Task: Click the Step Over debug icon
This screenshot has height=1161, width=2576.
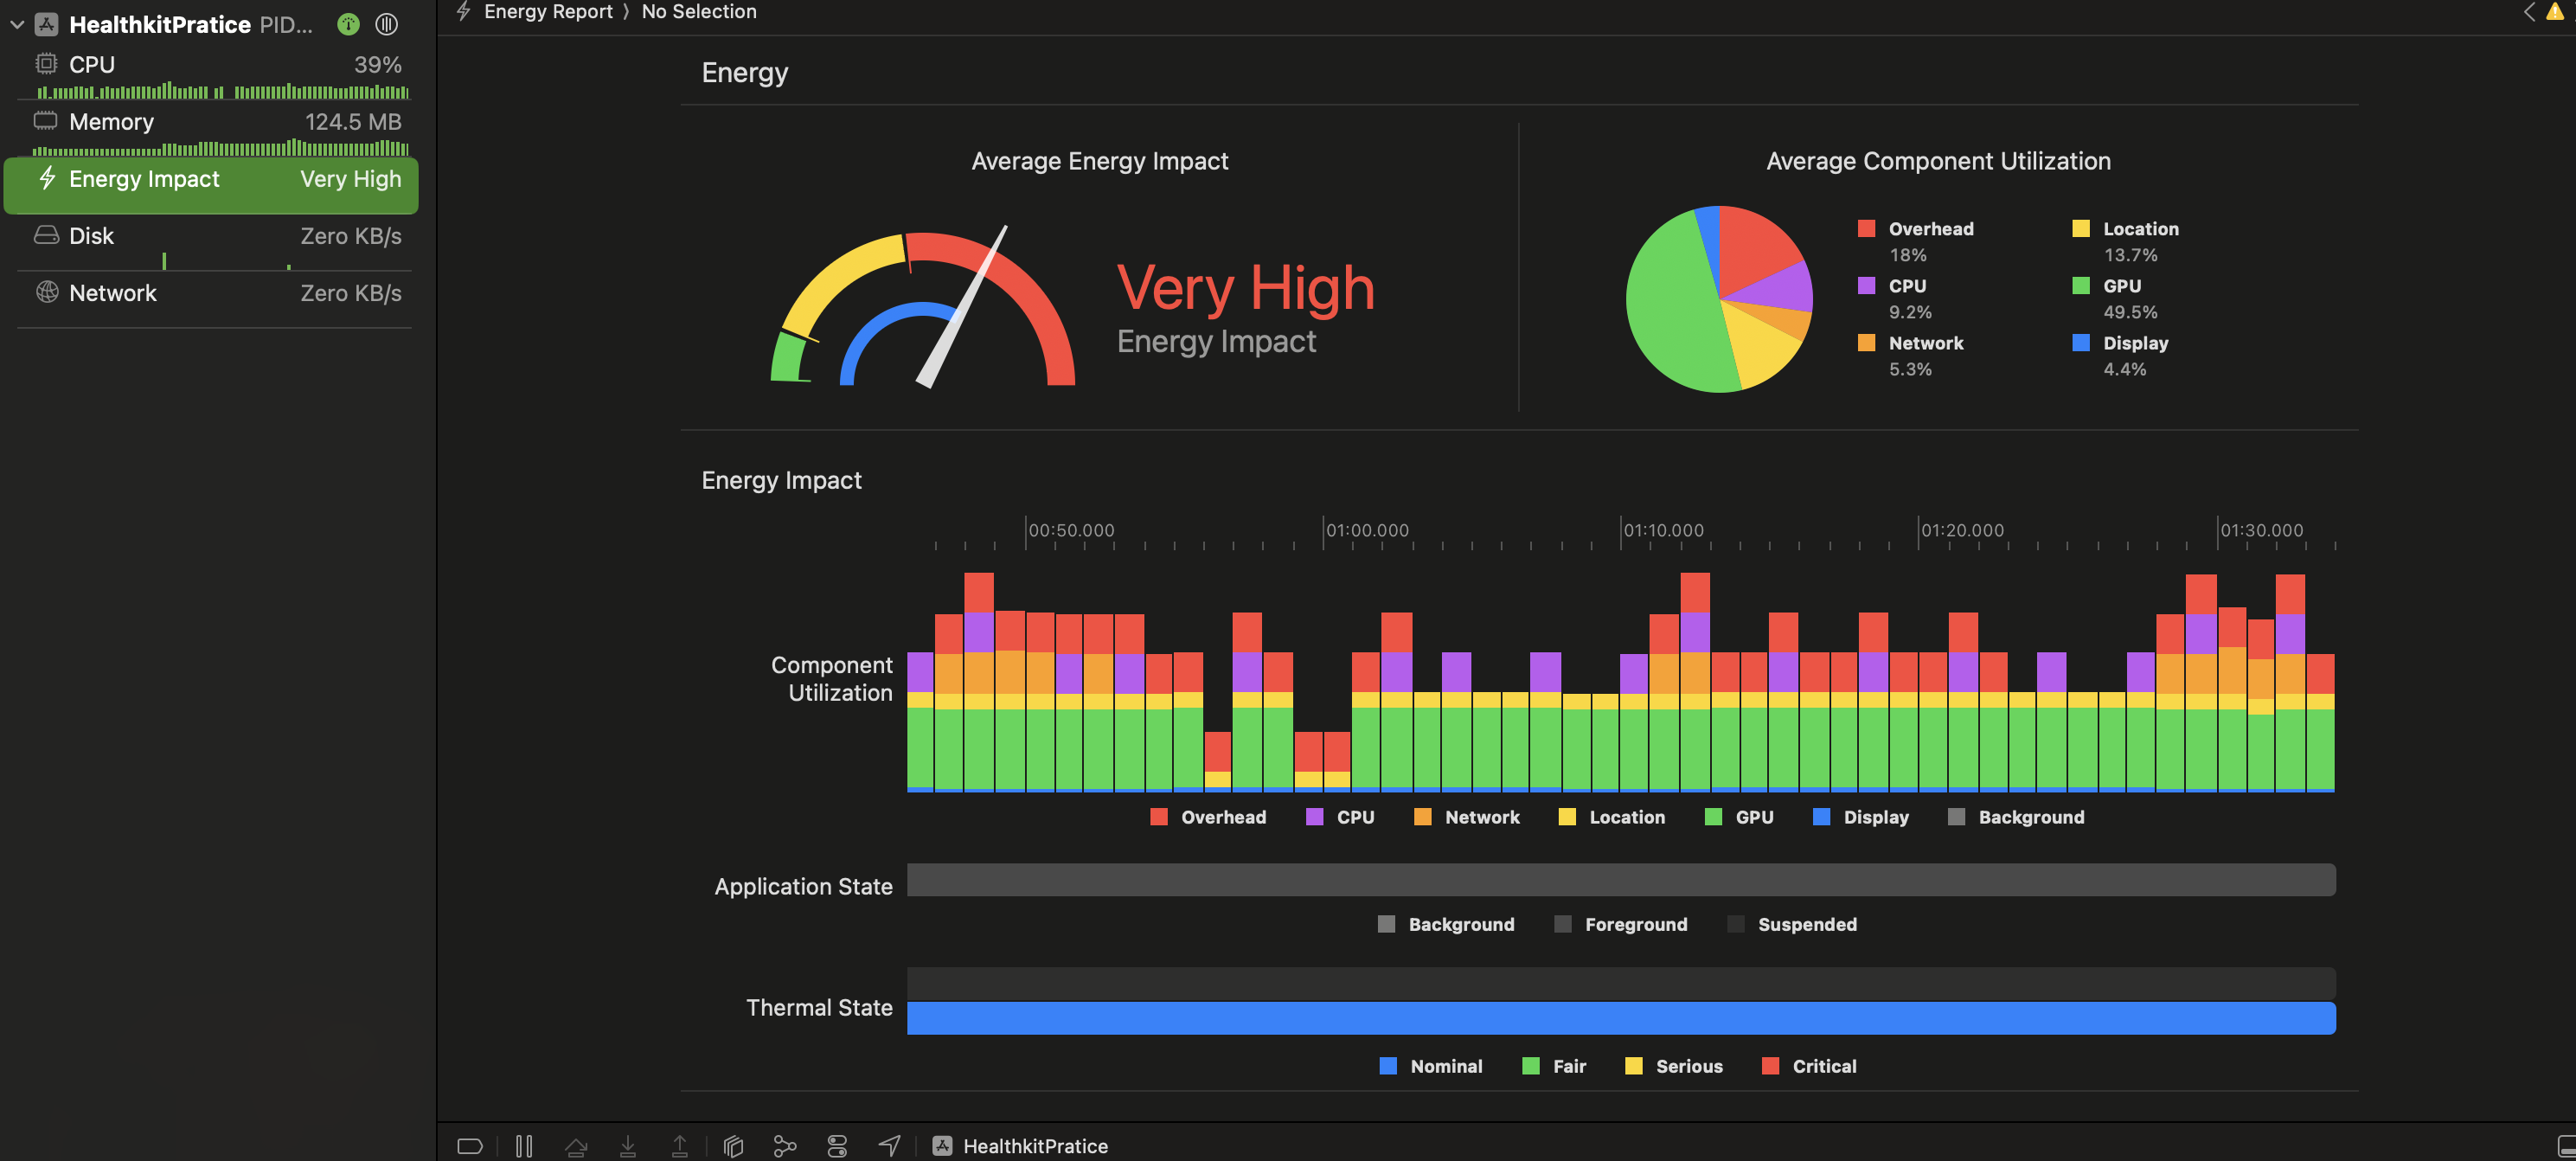Action: click(576, 1146)
